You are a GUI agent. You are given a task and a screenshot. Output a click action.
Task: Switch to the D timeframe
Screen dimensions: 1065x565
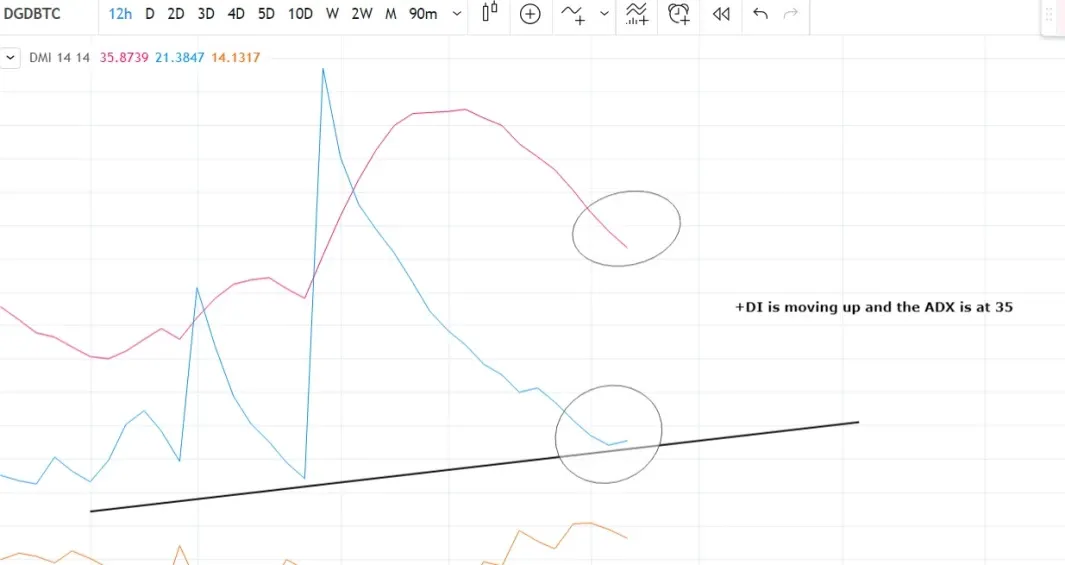[149, 14]
